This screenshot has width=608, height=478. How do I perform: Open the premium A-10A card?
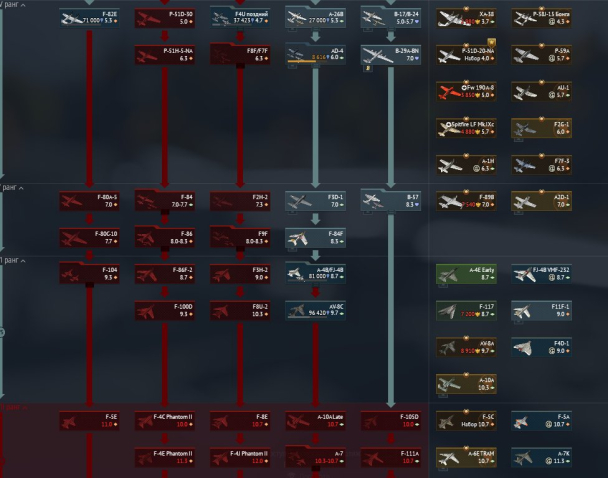click(466, 383)
